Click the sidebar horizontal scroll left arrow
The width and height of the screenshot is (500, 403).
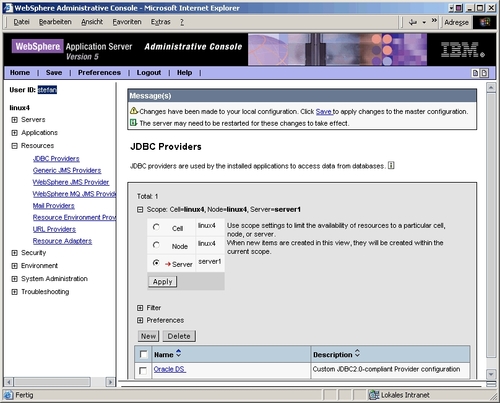(x=8, y=382)
